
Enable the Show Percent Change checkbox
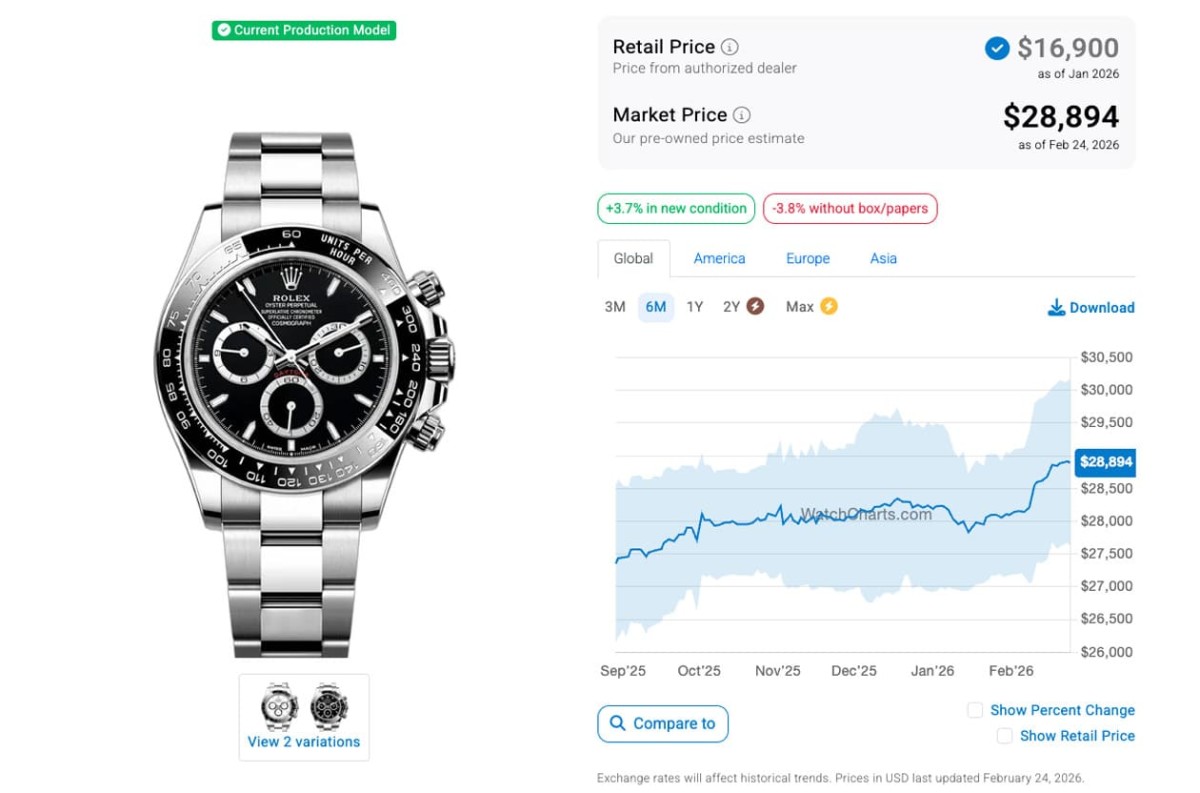tap(975, 710)
